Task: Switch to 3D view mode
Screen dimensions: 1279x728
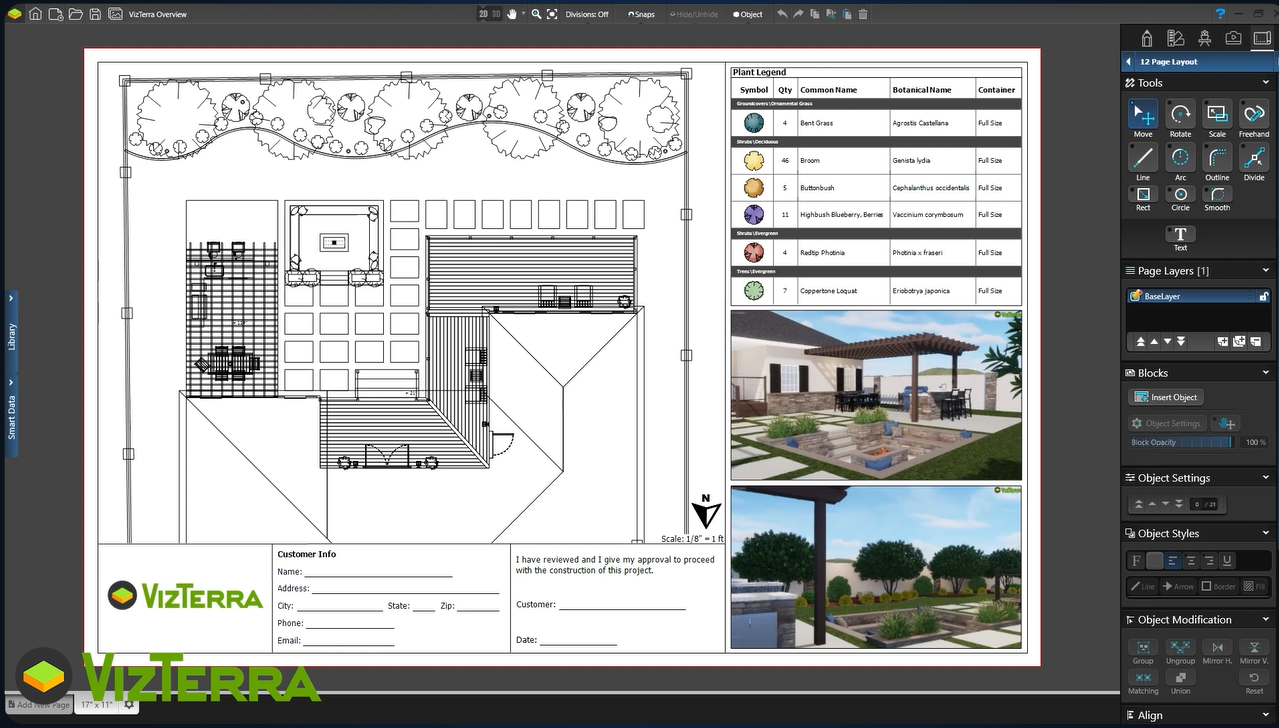Action: coord(496,14)
